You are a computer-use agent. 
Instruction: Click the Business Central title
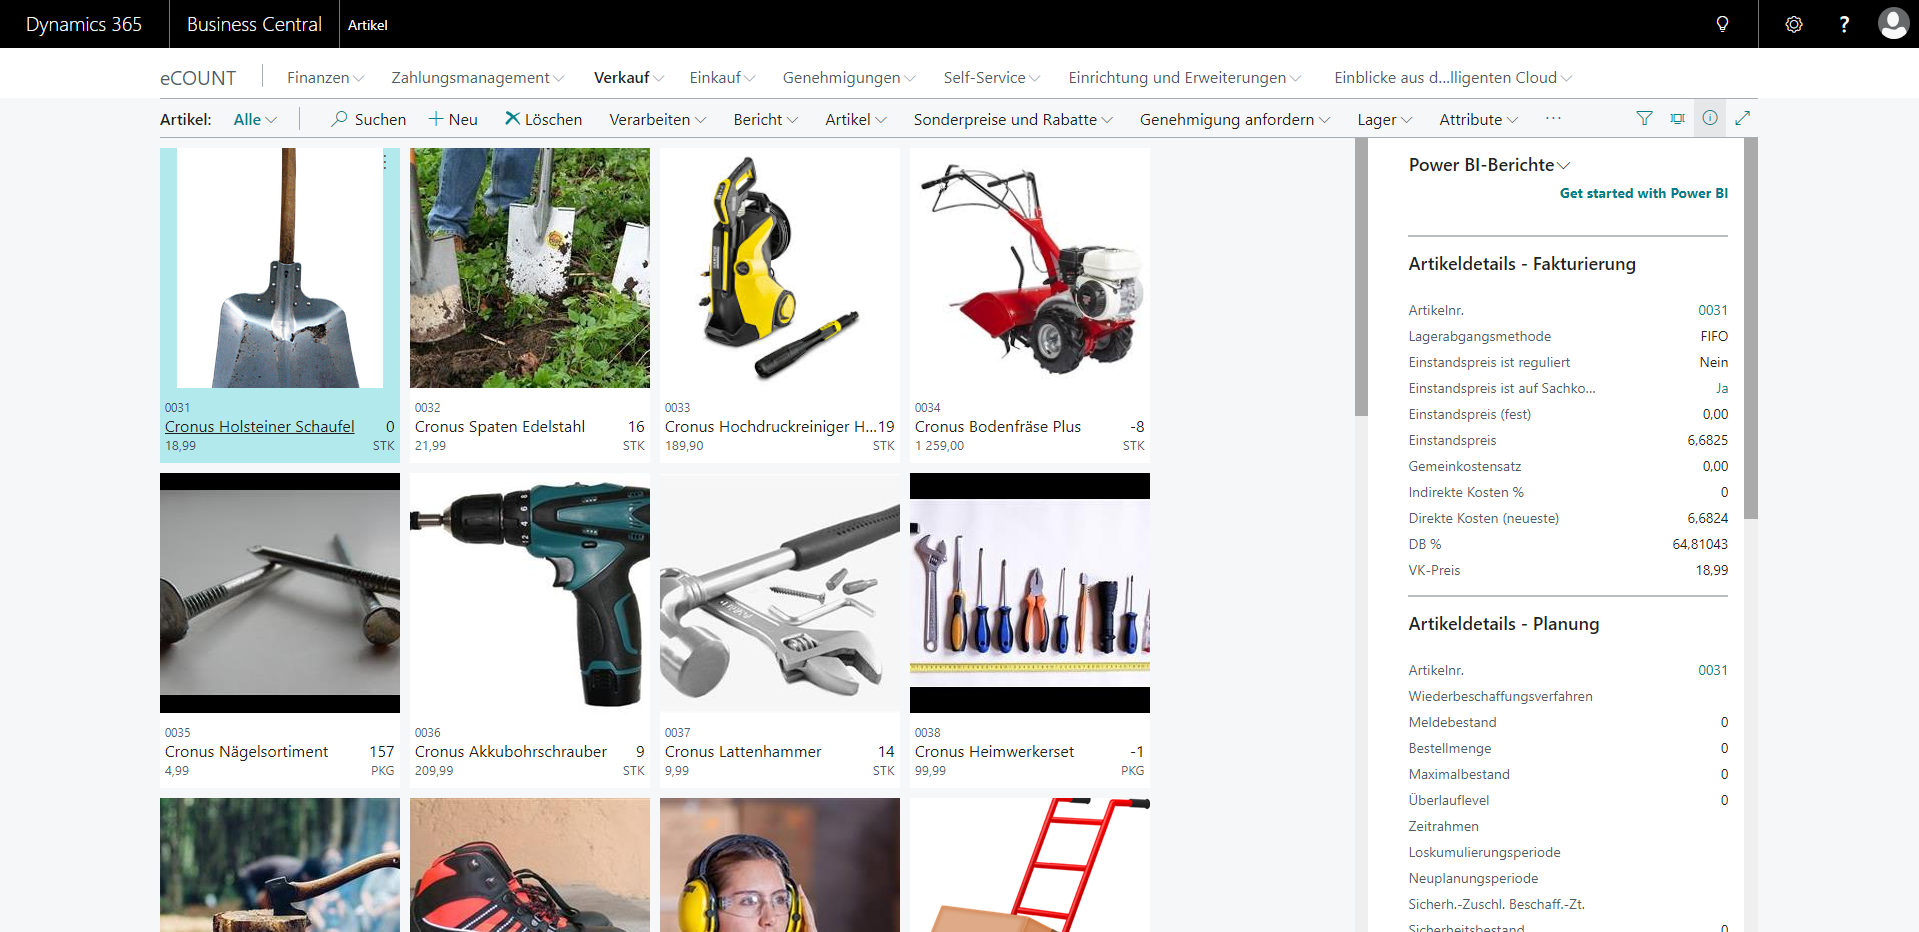[254, 24]
